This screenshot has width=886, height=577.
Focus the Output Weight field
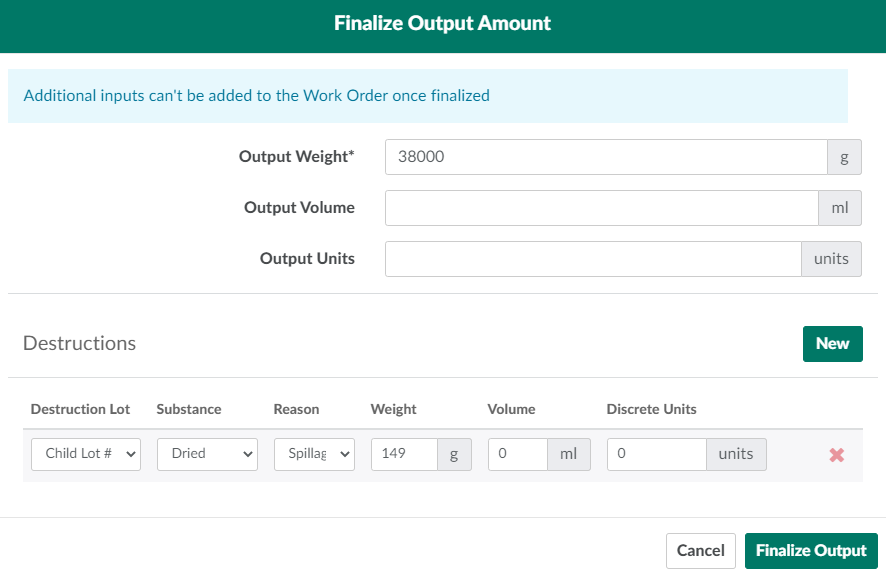[x=605, y=157]
